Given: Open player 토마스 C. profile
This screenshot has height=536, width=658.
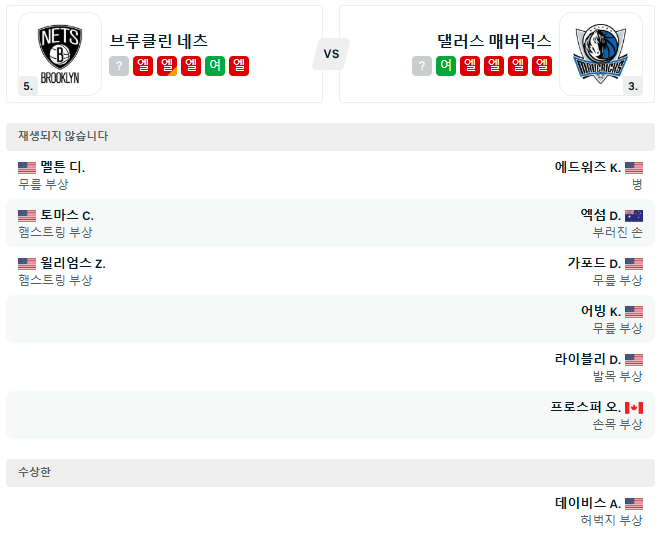Looking at the screenshot, I should [x=67, y=215].
